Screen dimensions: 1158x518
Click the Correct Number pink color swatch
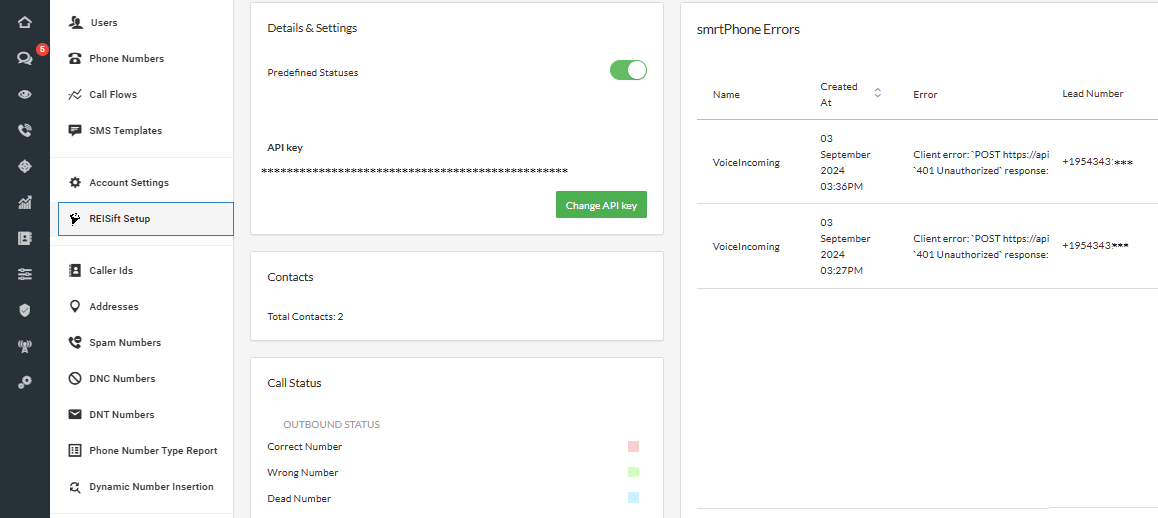point(633,447)
